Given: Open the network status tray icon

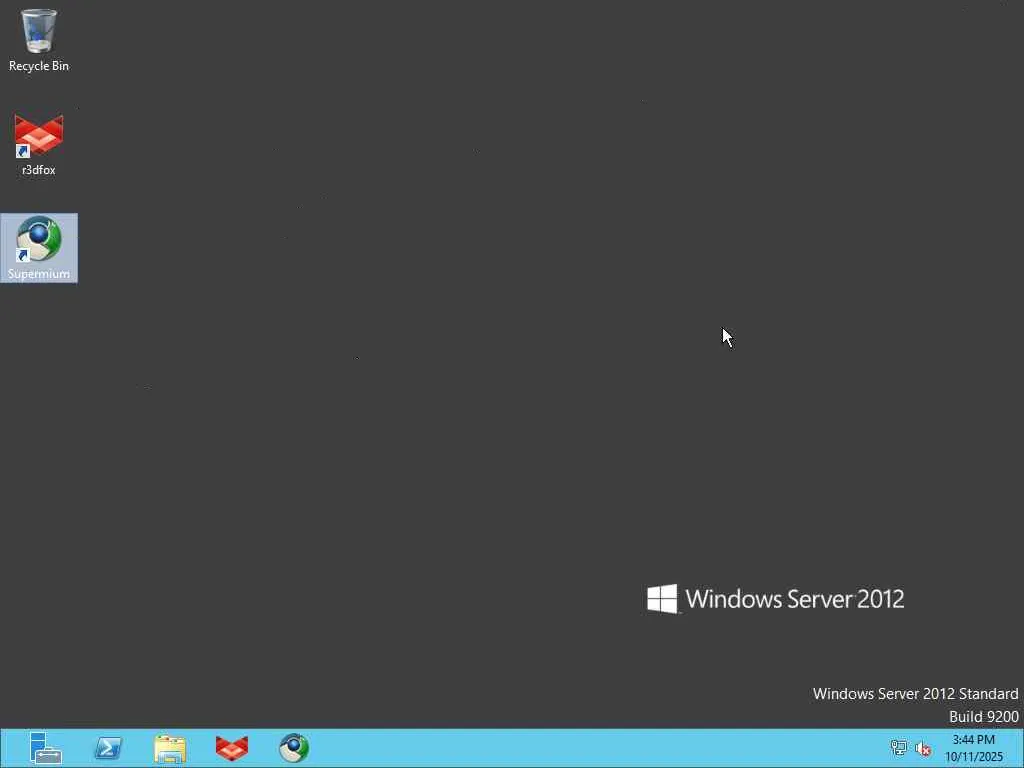Looking at the screenshot, I should [899, 748].
